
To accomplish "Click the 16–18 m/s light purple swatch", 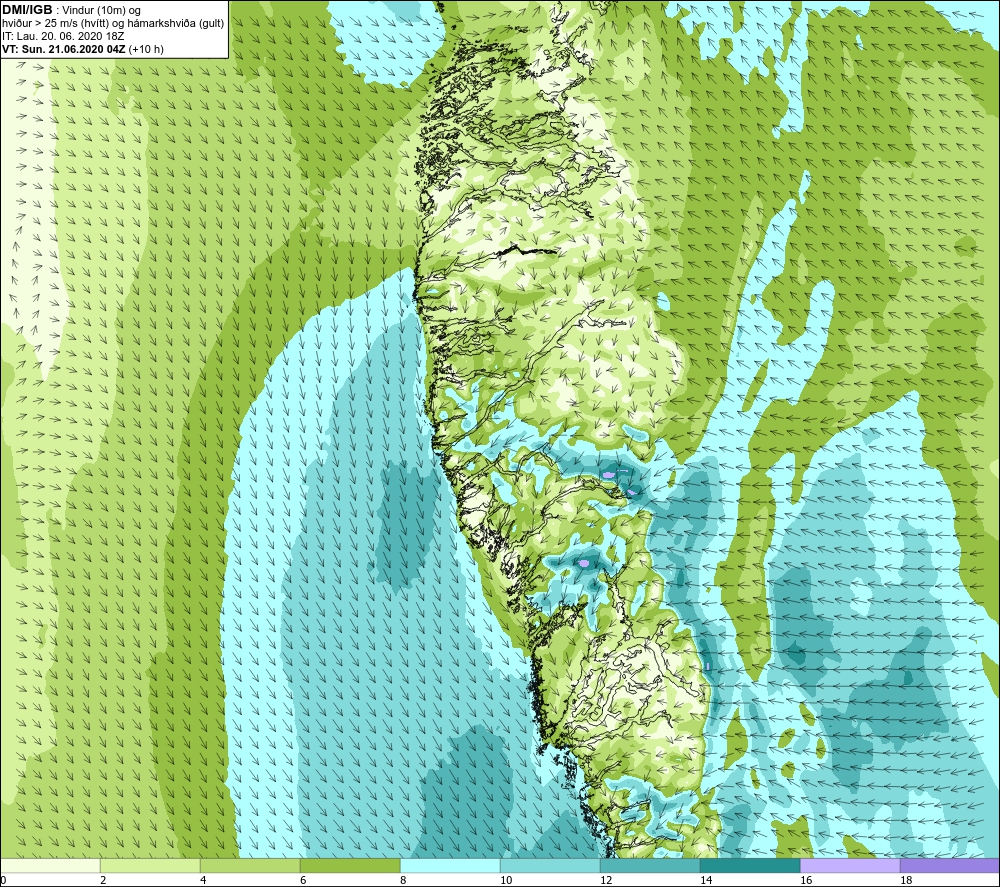I will (x=850, y=865).
